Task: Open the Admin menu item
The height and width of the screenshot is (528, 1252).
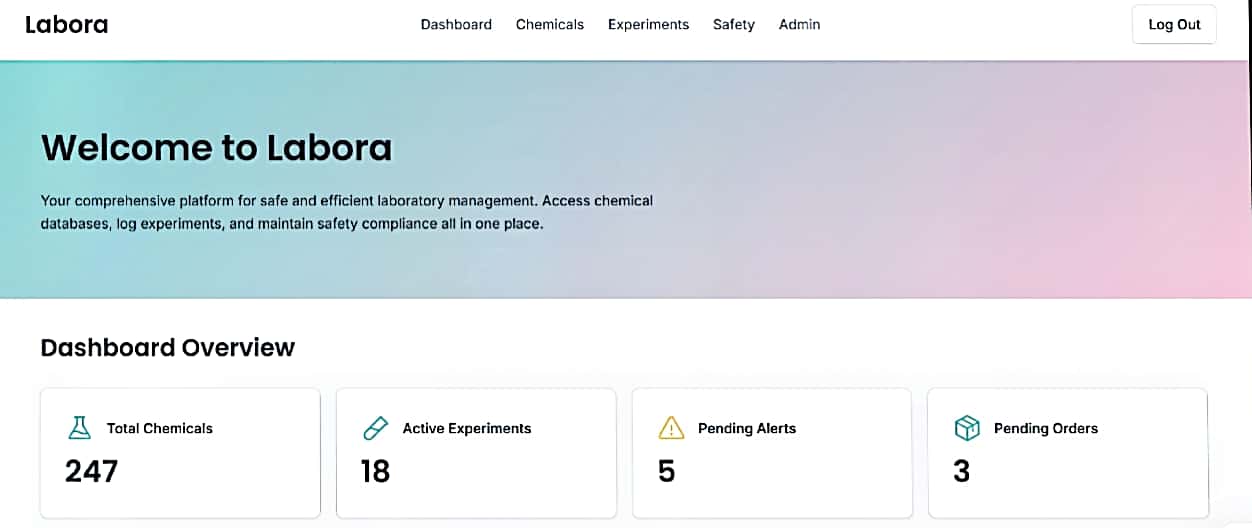Action: click(799, 25)
